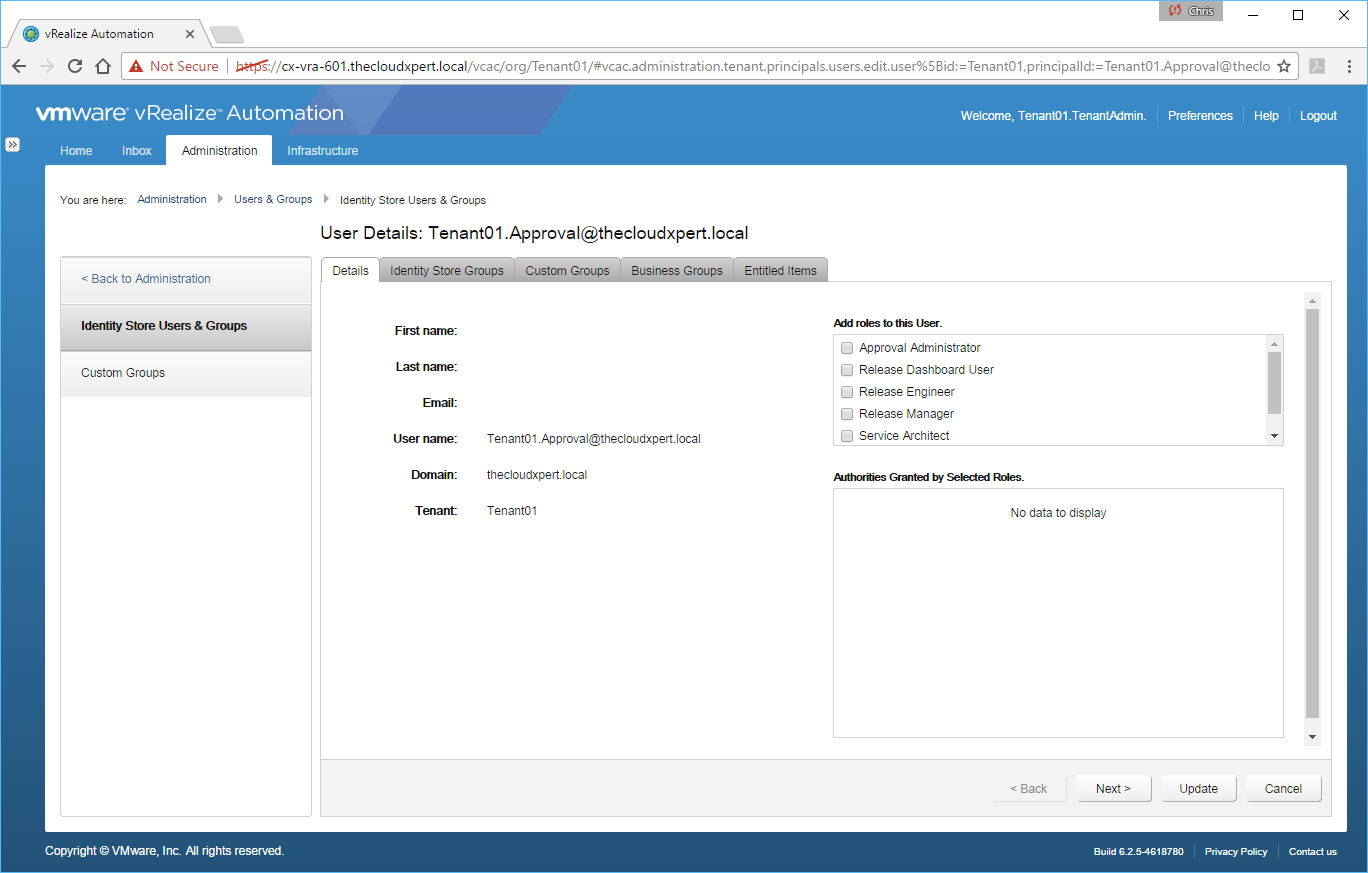Open the Infrastructure main tab
Viewport: 1368px width, 873px height.
(322, 151)
